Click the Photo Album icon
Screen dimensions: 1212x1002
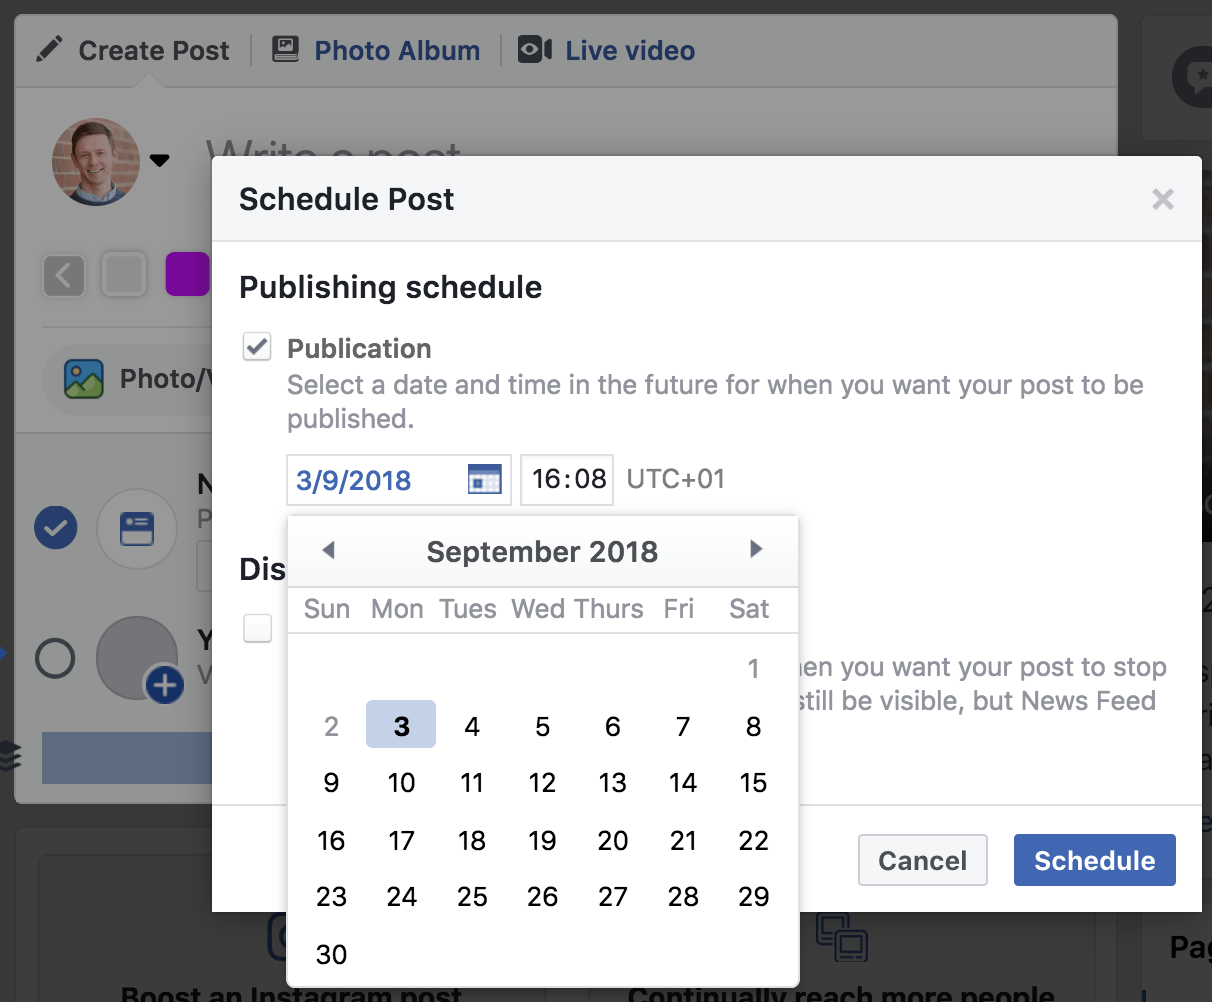[x=286, y=49]
